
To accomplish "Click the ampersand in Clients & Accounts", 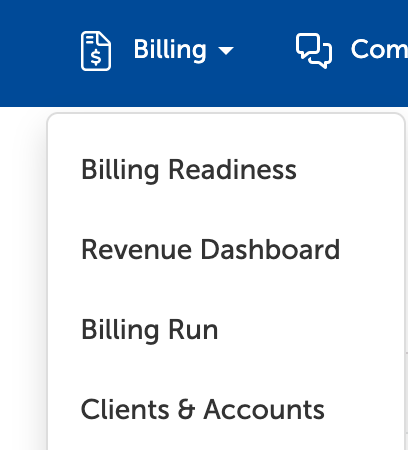I will coord(186,410).
